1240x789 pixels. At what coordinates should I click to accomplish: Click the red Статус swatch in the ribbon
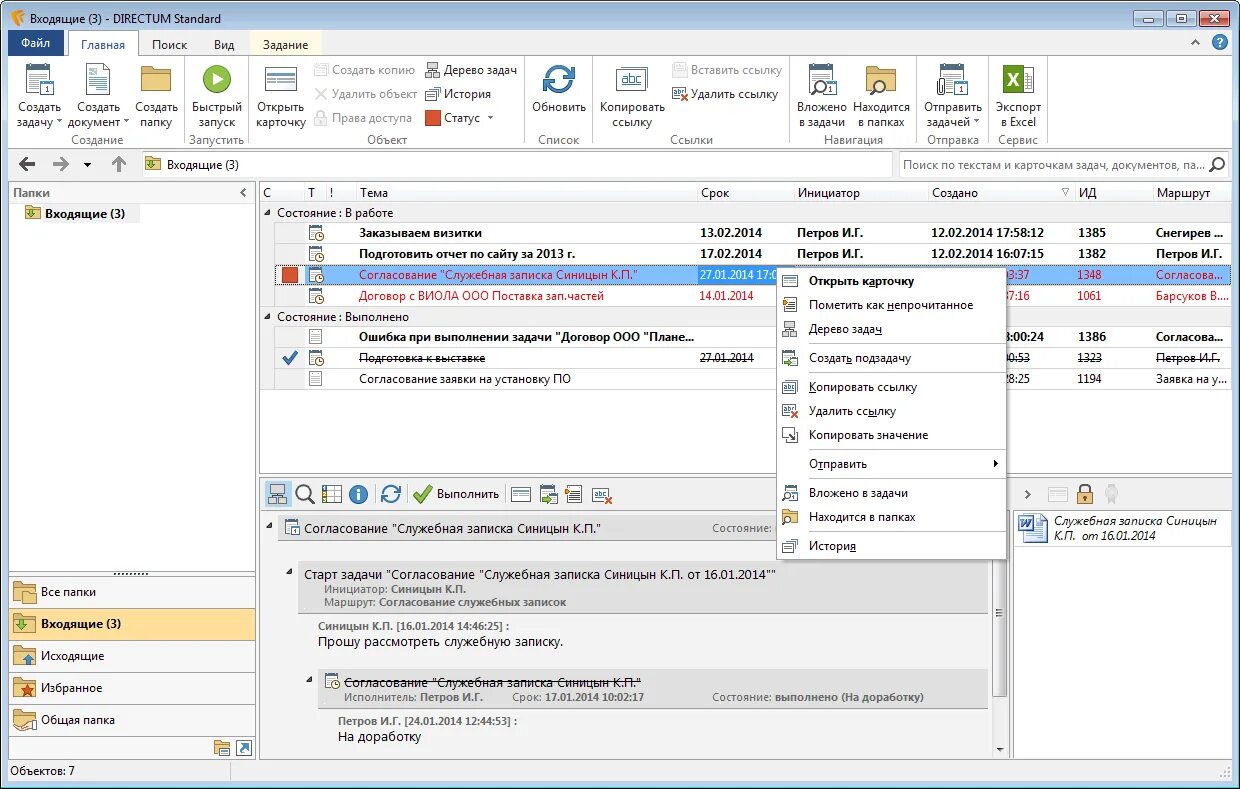point(433,118)
